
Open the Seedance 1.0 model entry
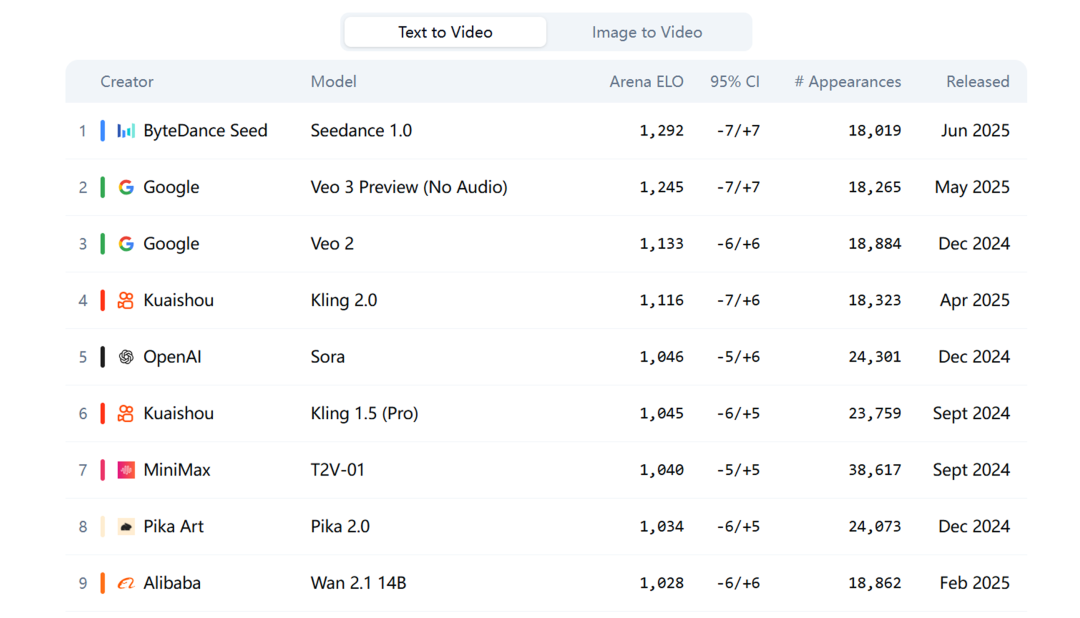[361, 131]
